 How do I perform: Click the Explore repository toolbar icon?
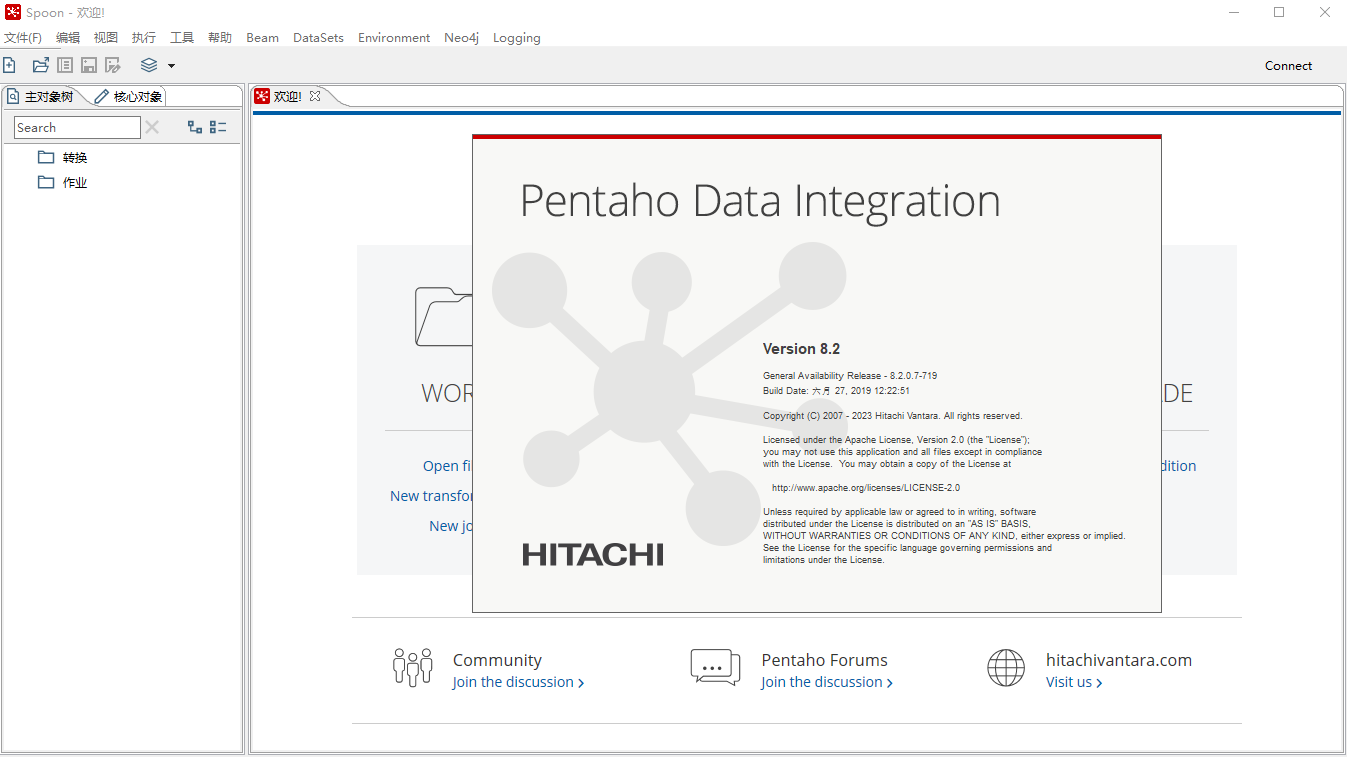coord(65,65)
